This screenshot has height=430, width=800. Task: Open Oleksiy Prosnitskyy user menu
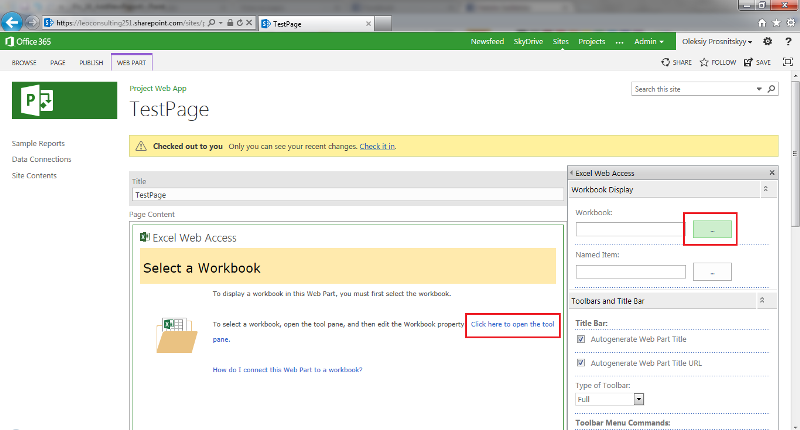tap(717, 41)
